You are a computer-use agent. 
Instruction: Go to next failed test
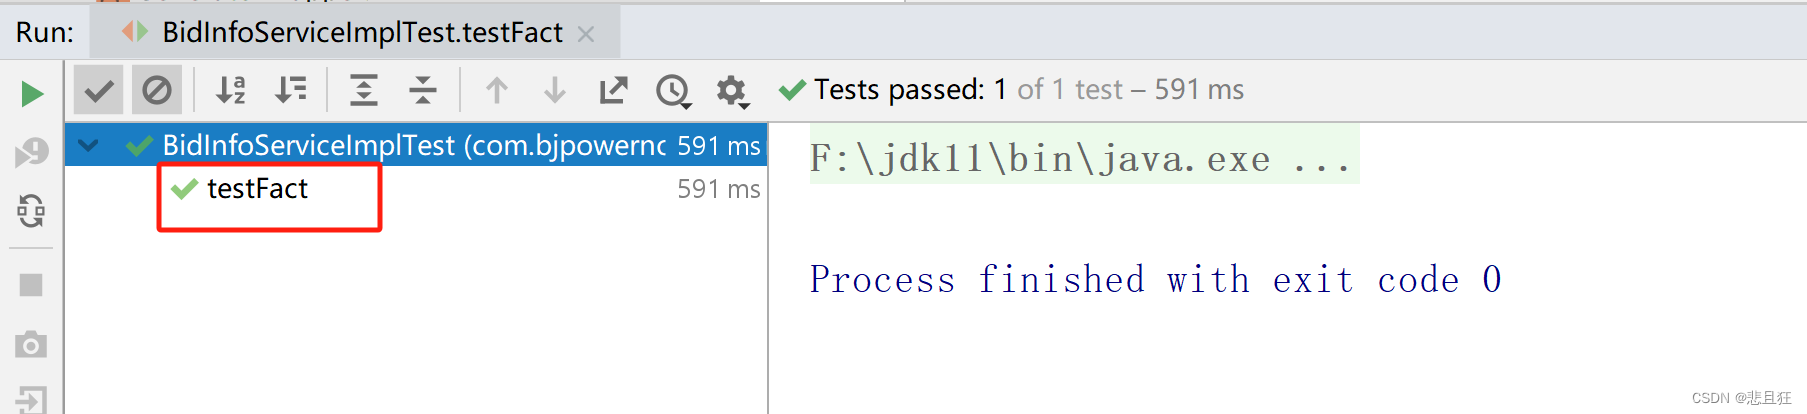pos(554,90)
